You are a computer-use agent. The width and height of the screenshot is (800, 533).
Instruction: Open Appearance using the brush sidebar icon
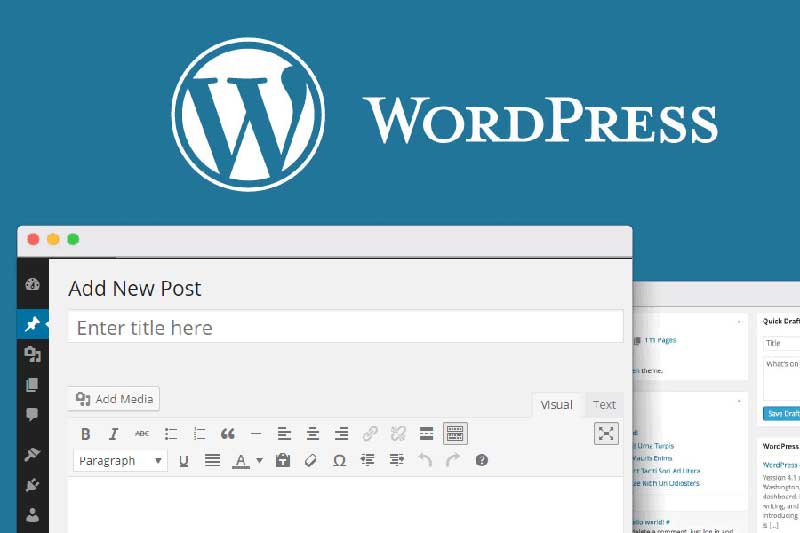click(32, 454)
